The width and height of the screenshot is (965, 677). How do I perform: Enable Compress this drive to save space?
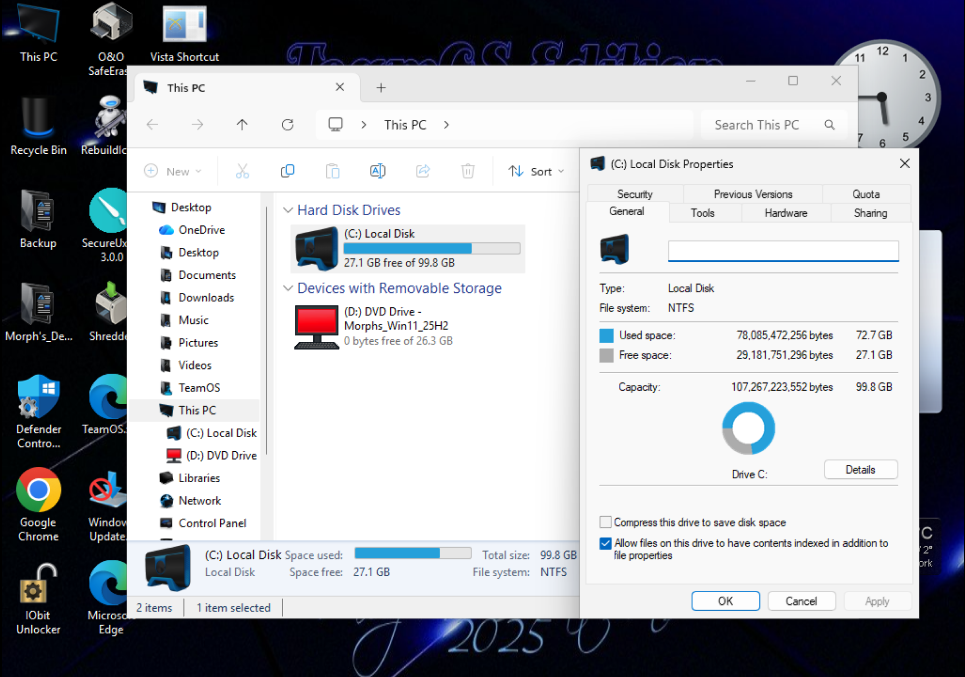point(606,522)
